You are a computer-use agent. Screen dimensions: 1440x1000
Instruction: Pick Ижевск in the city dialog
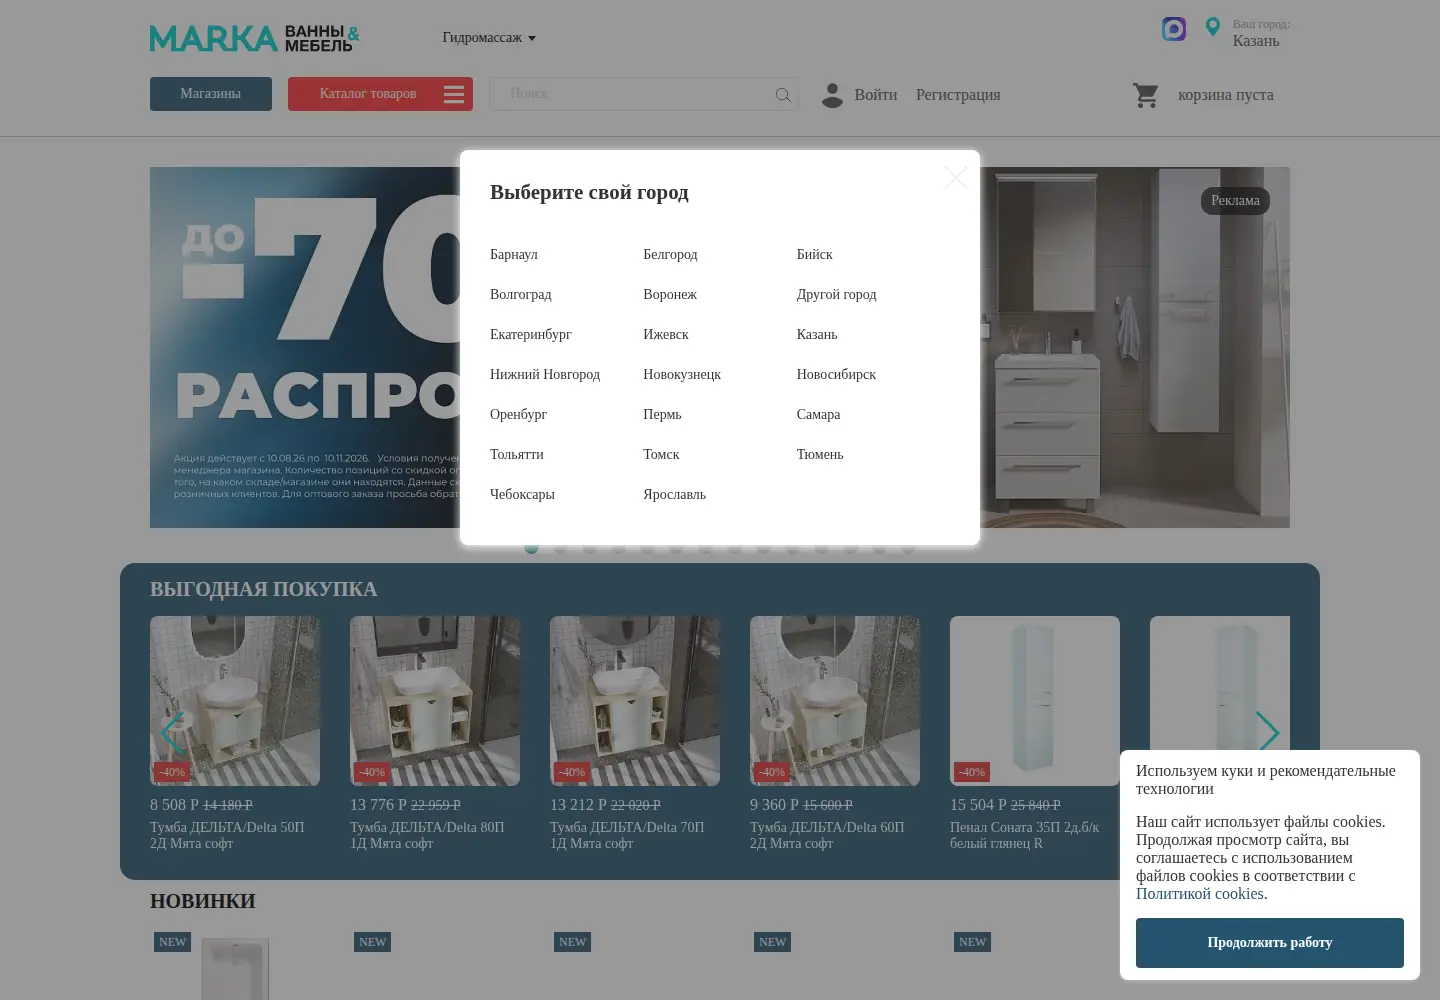pos(666,335)
